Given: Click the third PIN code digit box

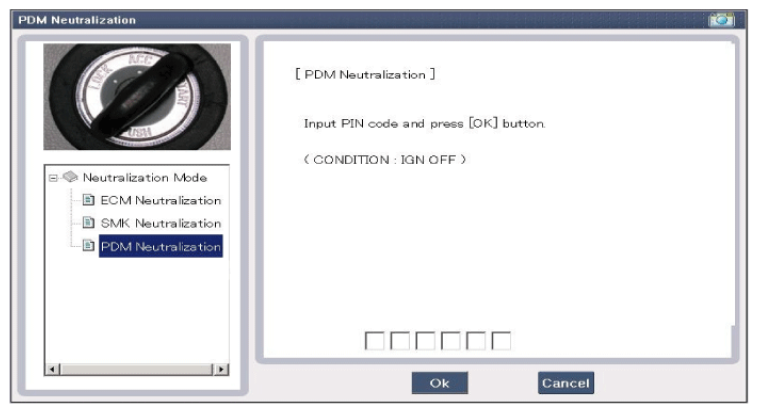Looking at the screenshot, I should 425,341.
